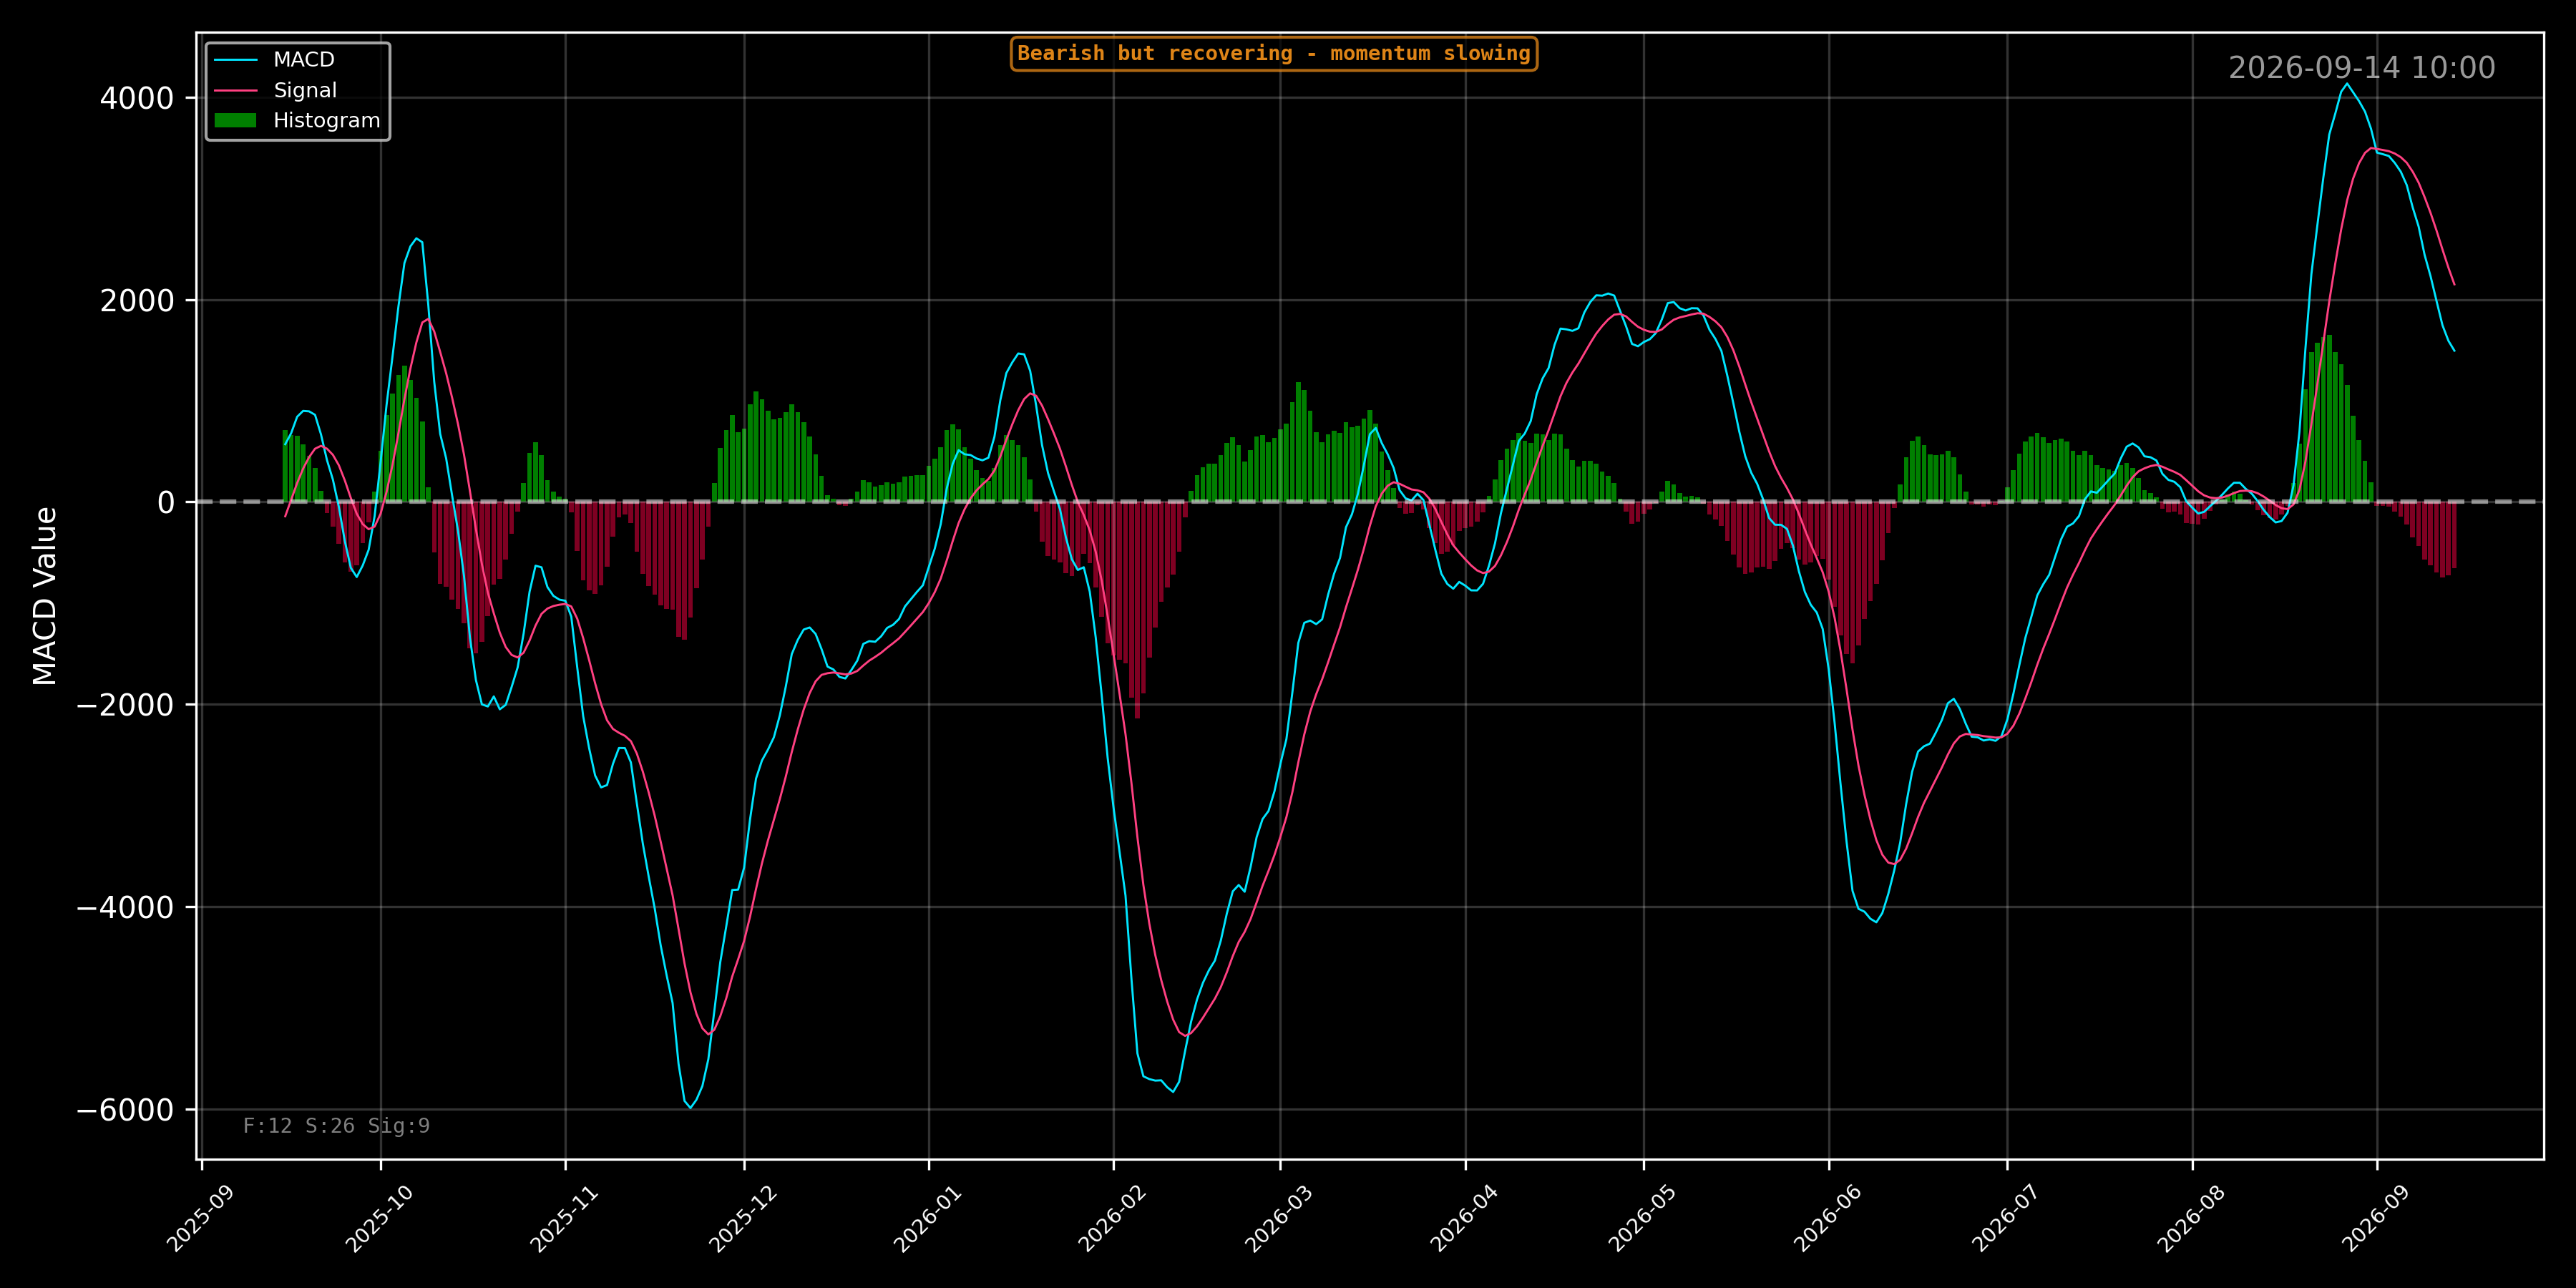Click the 4000 y-axis tick label
The height and width of the screenshot is (1288, 2576).
[x=137, y=99]
